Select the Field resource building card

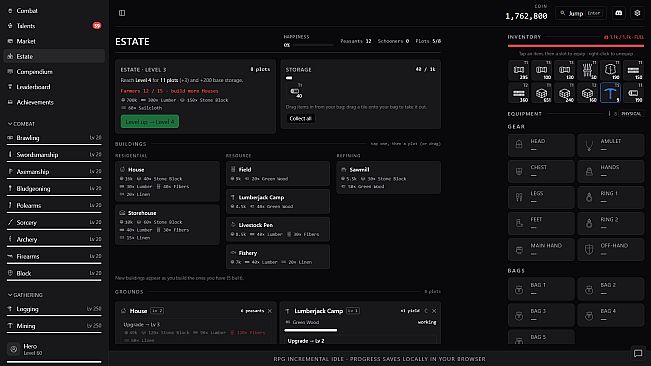click(x=278, y=173)
